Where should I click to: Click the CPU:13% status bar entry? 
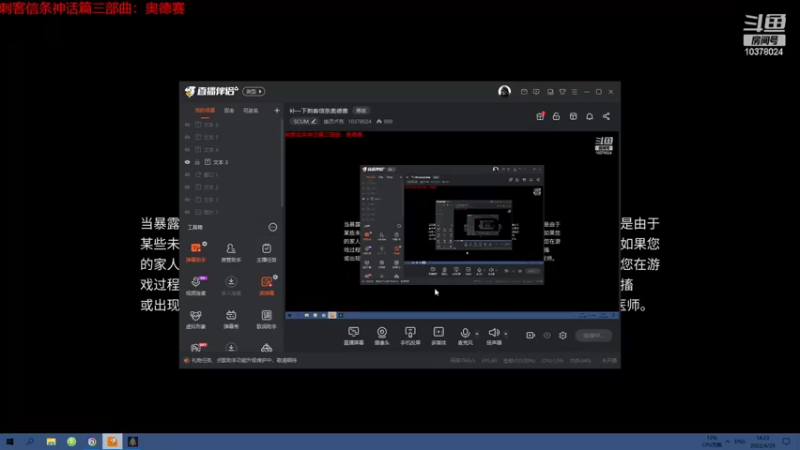553,360
